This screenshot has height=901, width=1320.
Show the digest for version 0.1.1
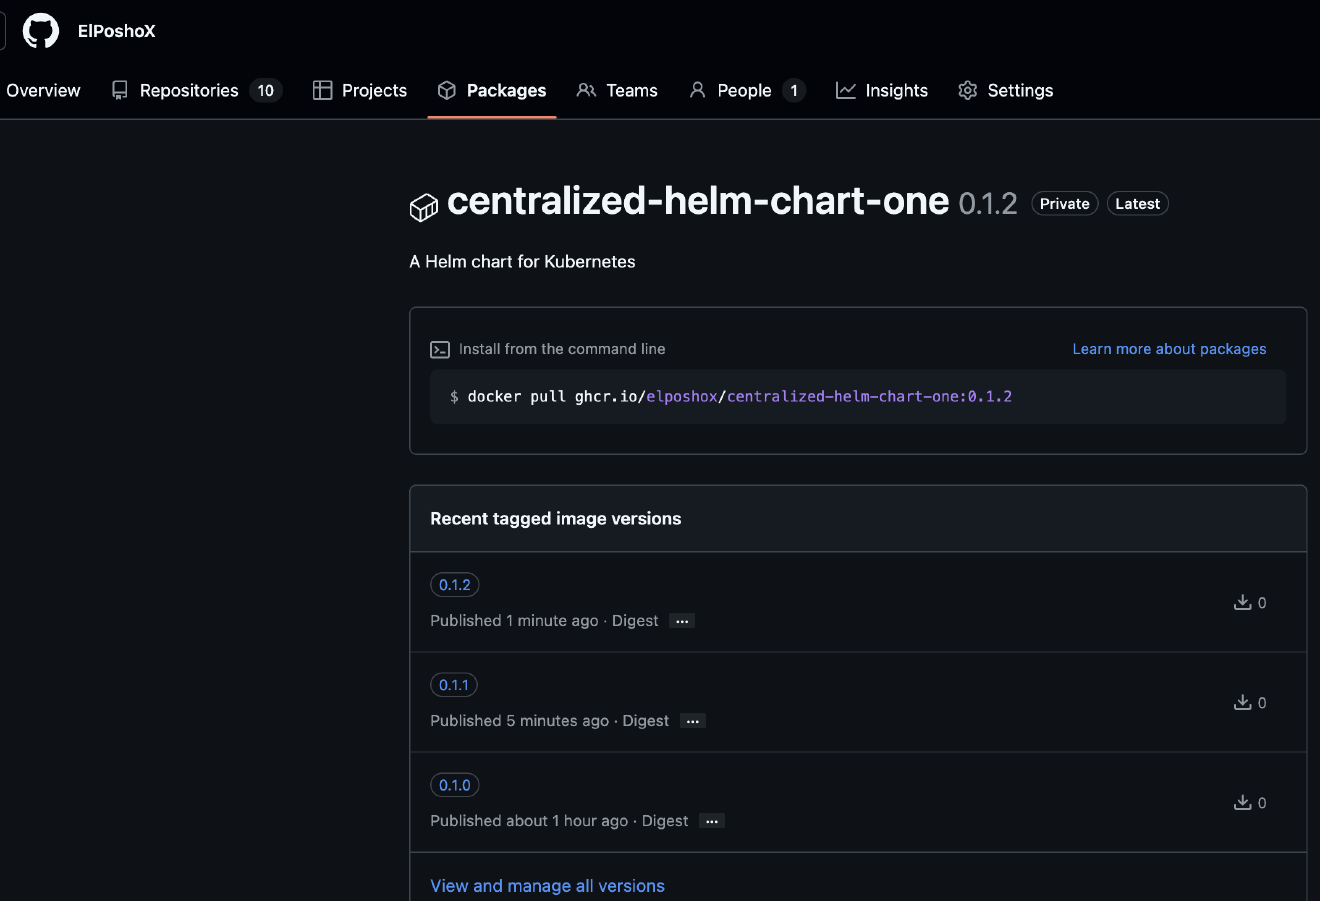click(692, 720)
